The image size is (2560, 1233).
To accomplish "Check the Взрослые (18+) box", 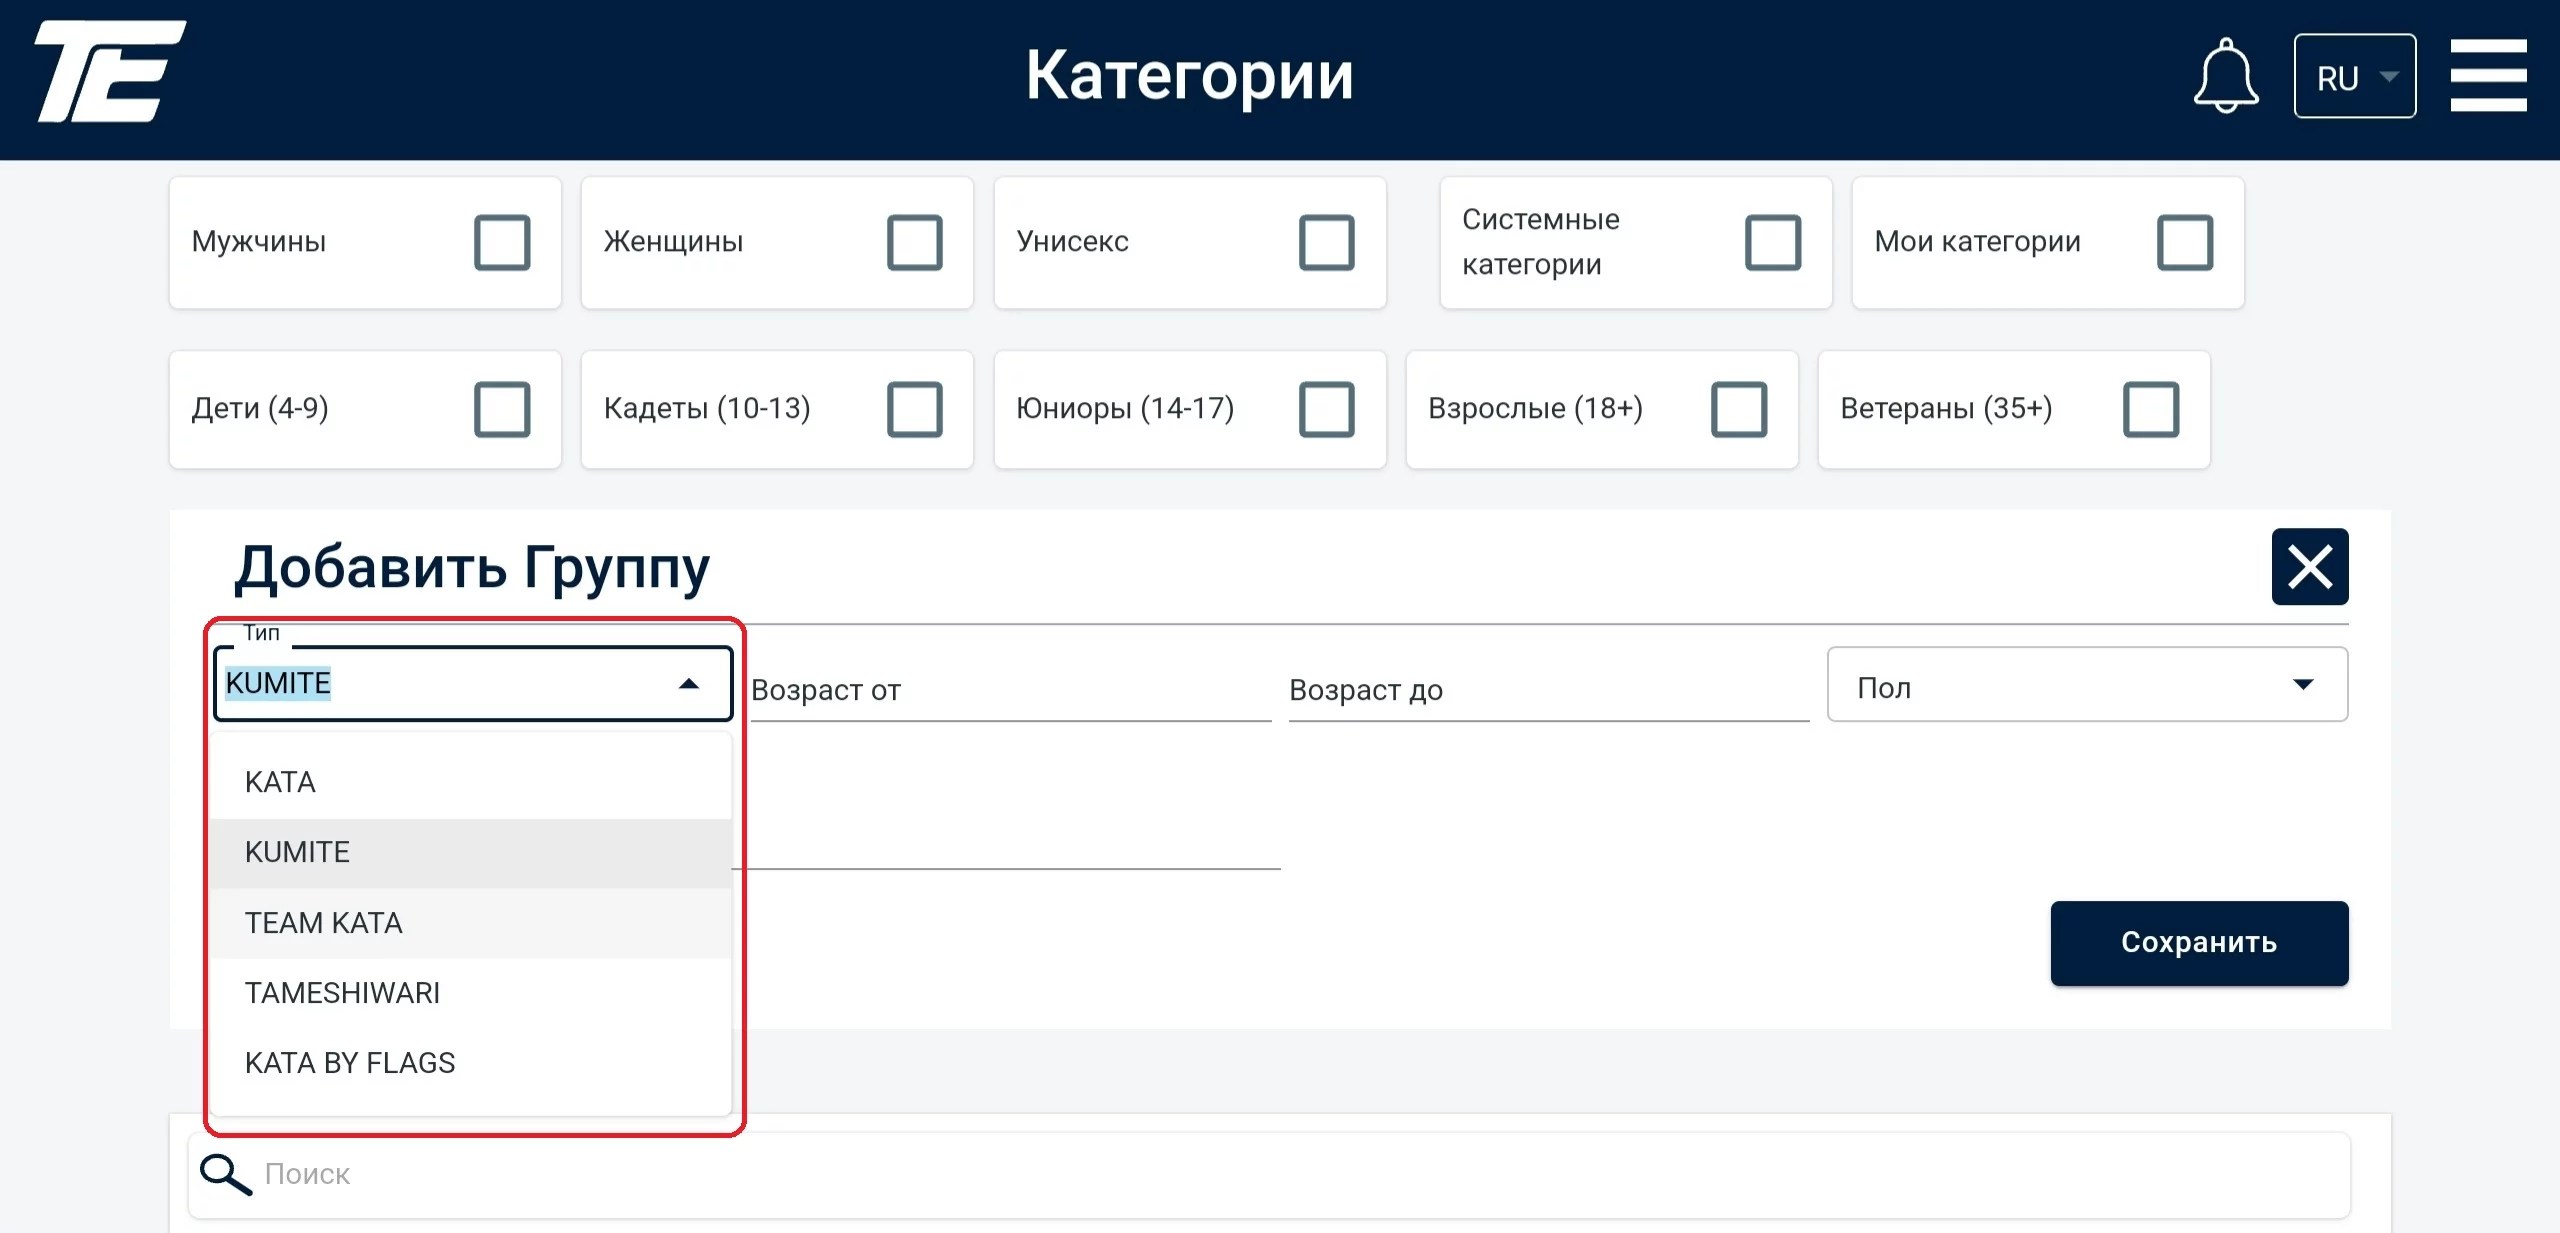I will (1738, 409).
